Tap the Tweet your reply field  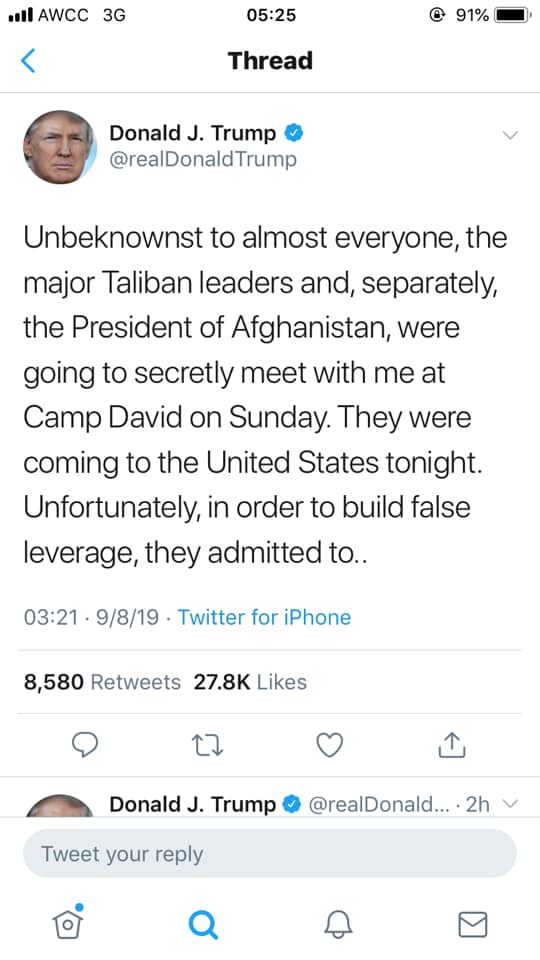tap(269, 853)
